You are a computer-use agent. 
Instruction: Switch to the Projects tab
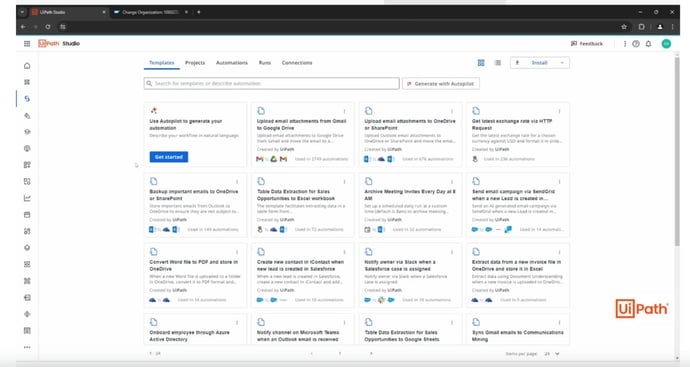click(x=195, y=63)
